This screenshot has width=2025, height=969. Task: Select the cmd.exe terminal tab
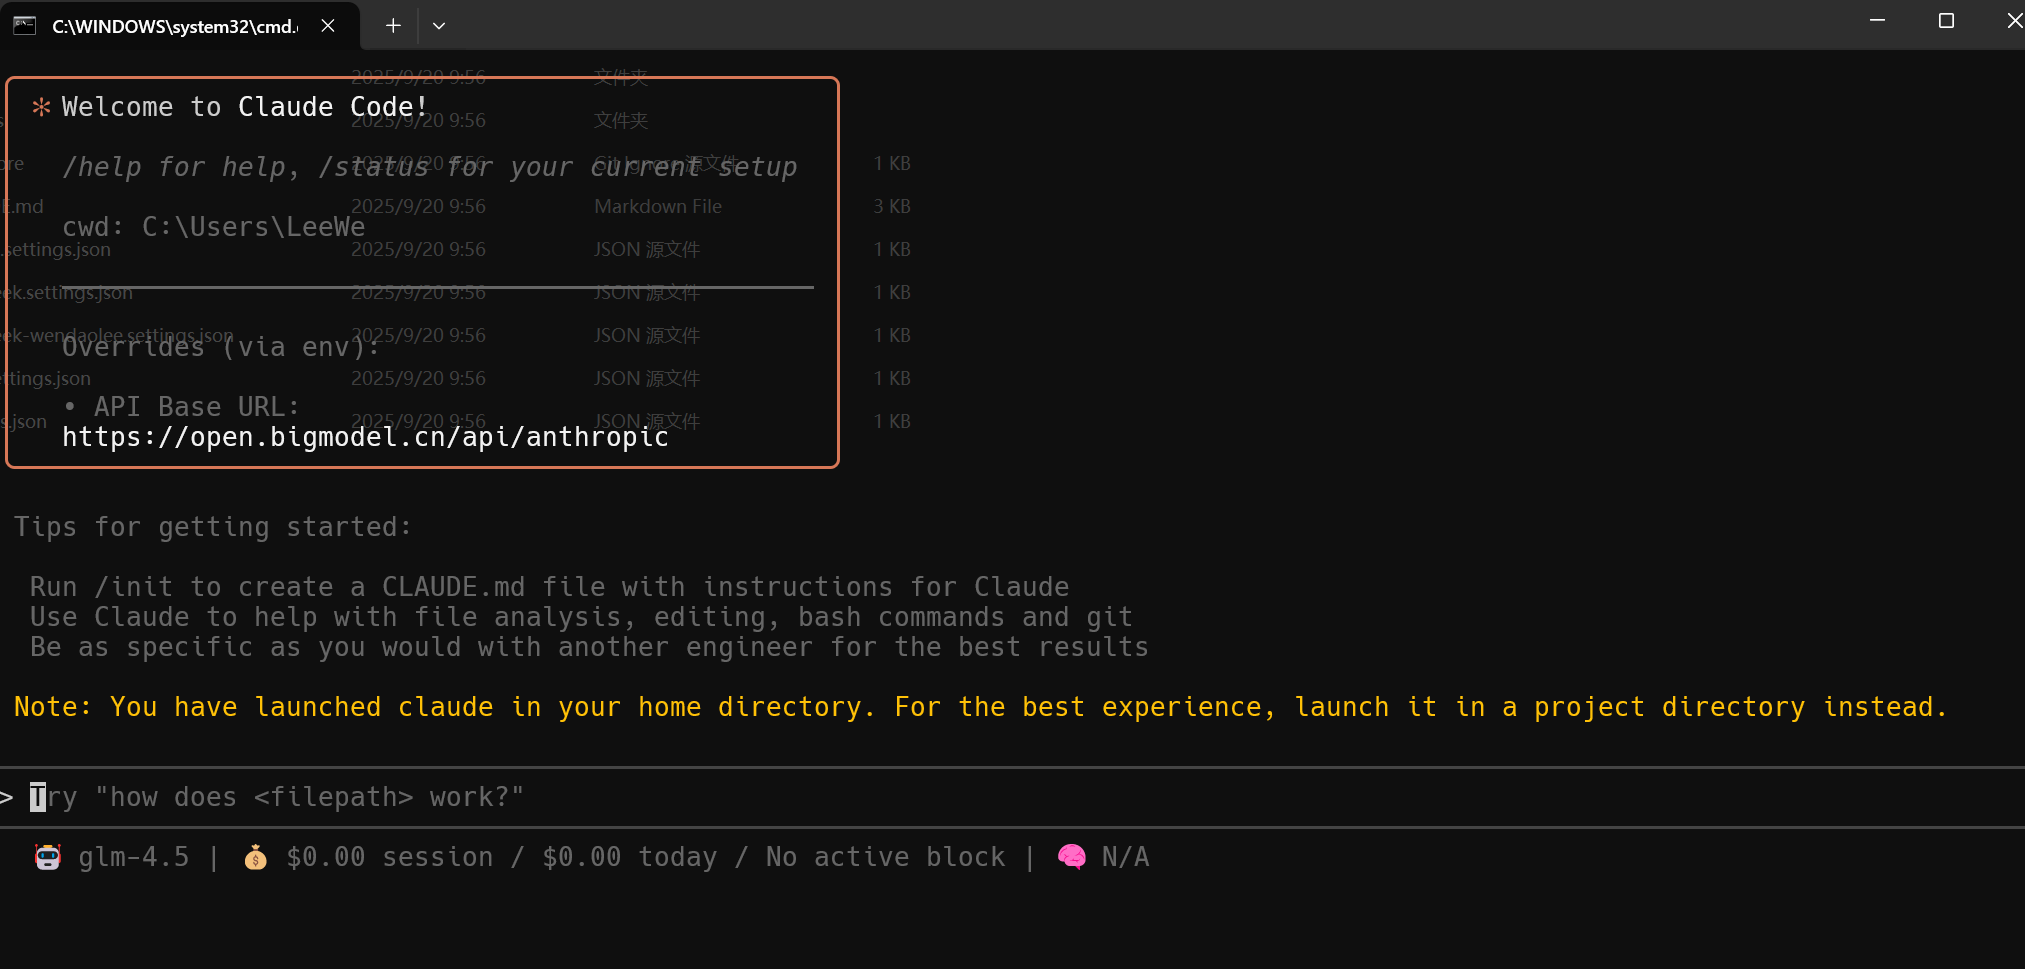coord(180,26)
